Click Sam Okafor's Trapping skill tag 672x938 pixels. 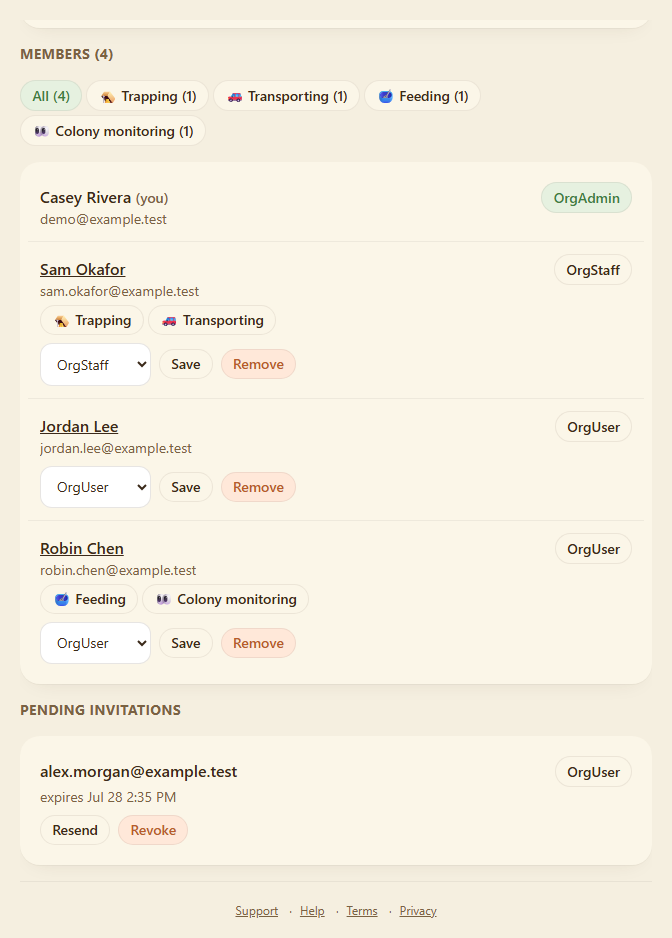pos(92,320)
